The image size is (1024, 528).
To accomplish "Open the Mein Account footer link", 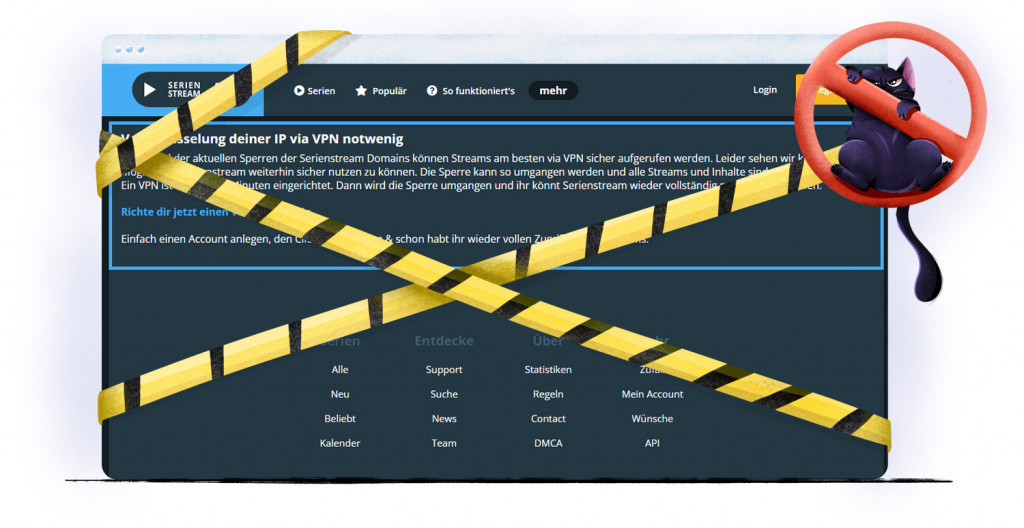I will [x=652, y=394].
